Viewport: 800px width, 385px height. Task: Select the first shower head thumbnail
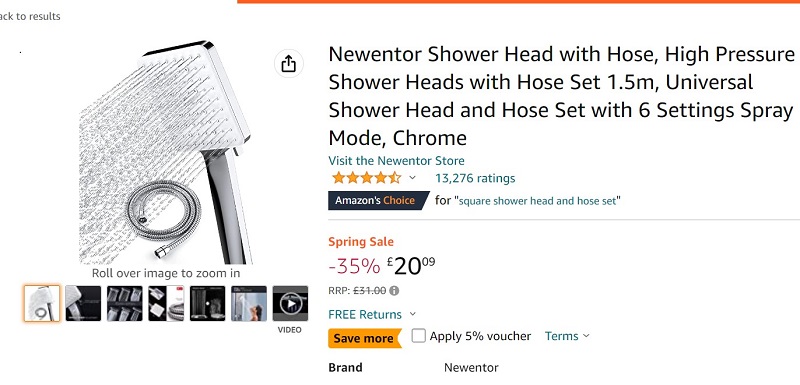pos(42,303)
